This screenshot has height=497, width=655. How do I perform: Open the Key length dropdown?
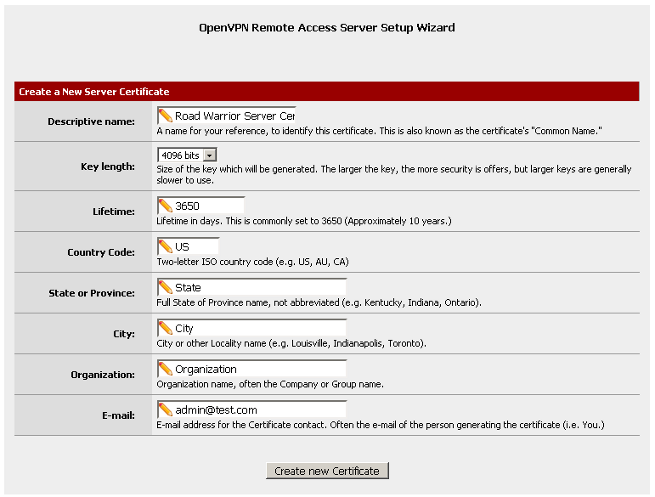[x=187, y=156]
